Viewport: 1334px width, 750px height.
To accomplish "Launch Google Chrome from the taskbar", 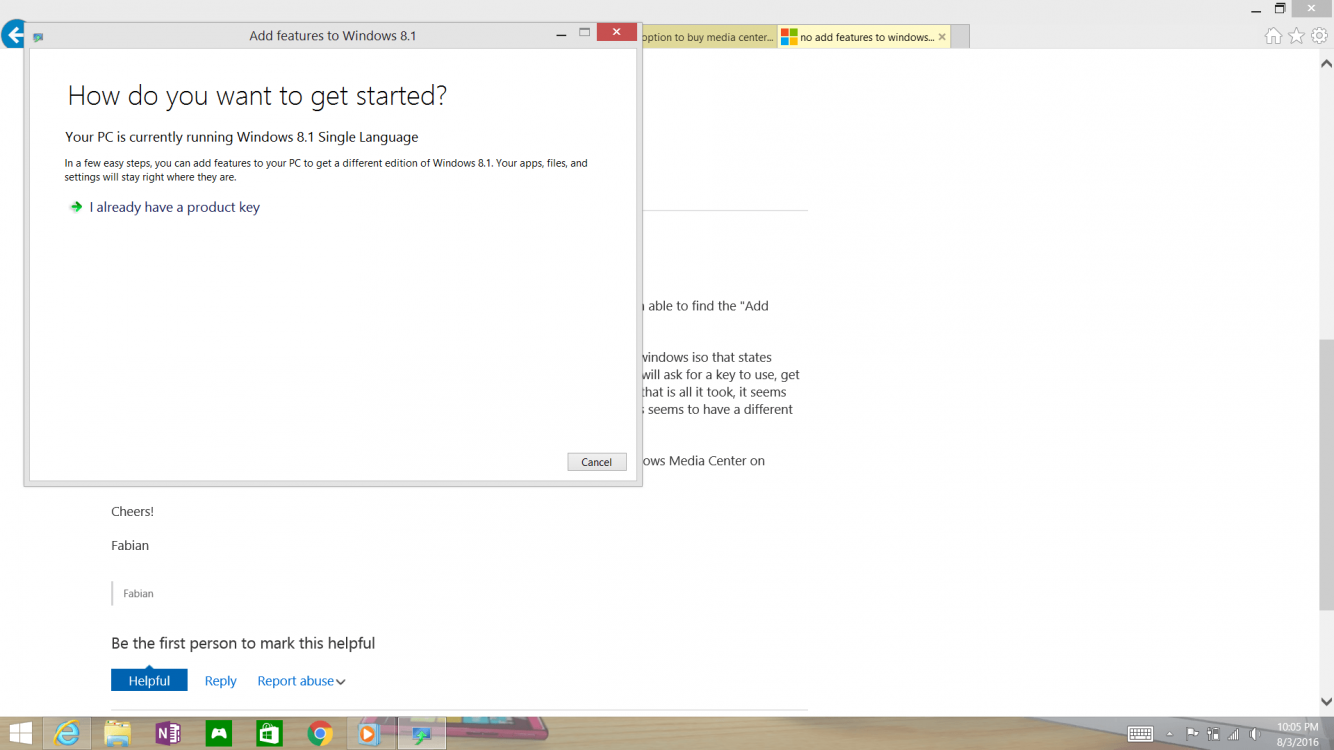I will coord(320,733).
